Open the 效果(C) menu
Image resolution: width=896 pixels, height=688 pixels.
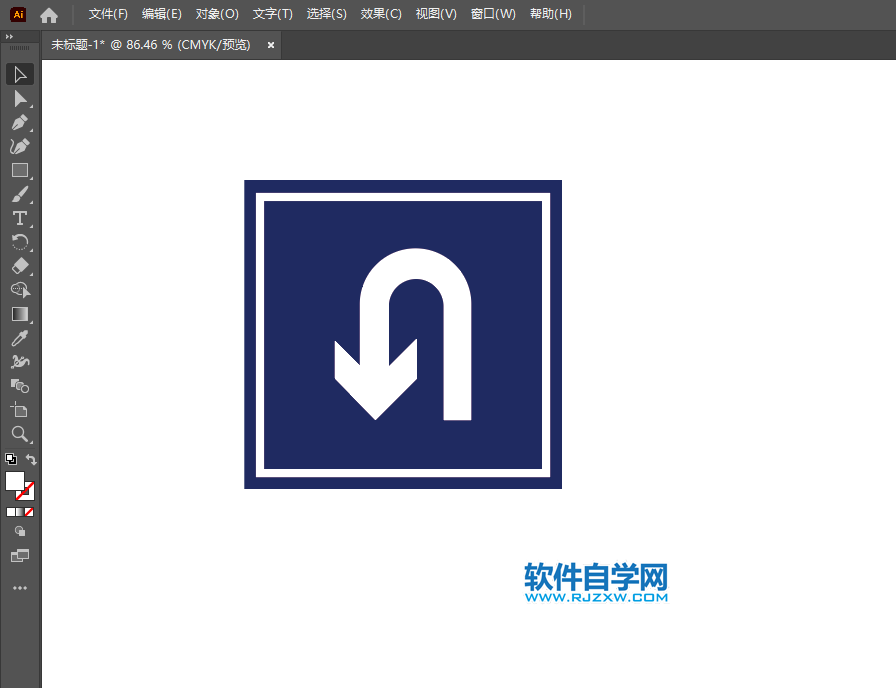(380, 14)
